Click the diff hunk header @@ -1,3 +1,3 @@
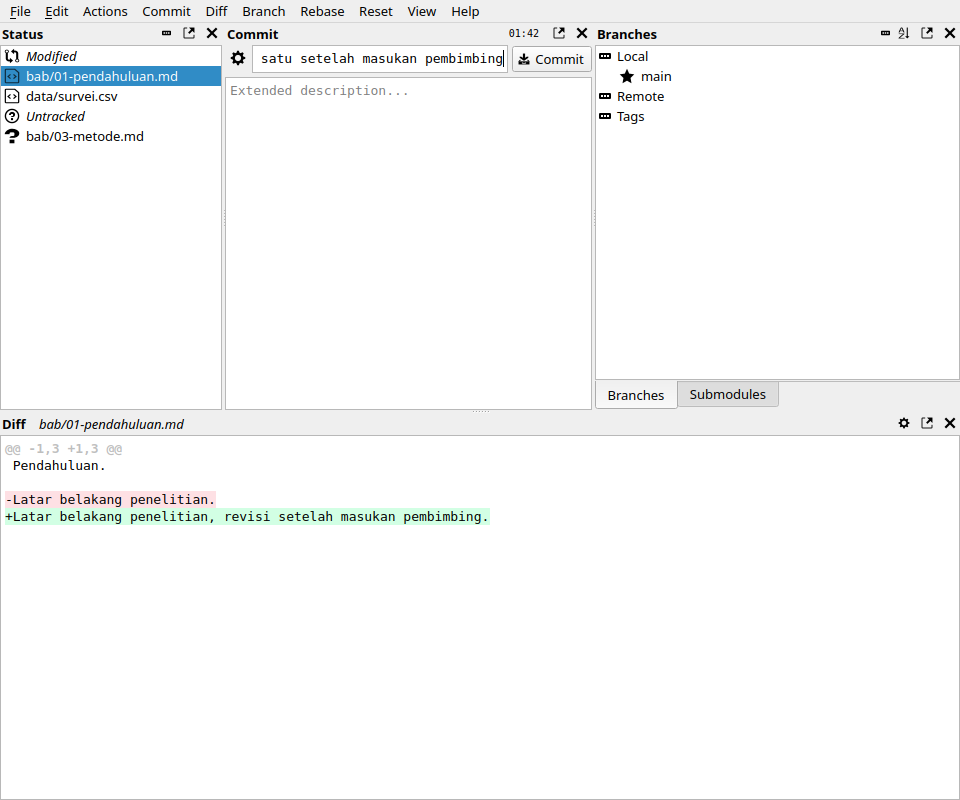This screenshot has height=800, width=960. click(x=64, y=449)
